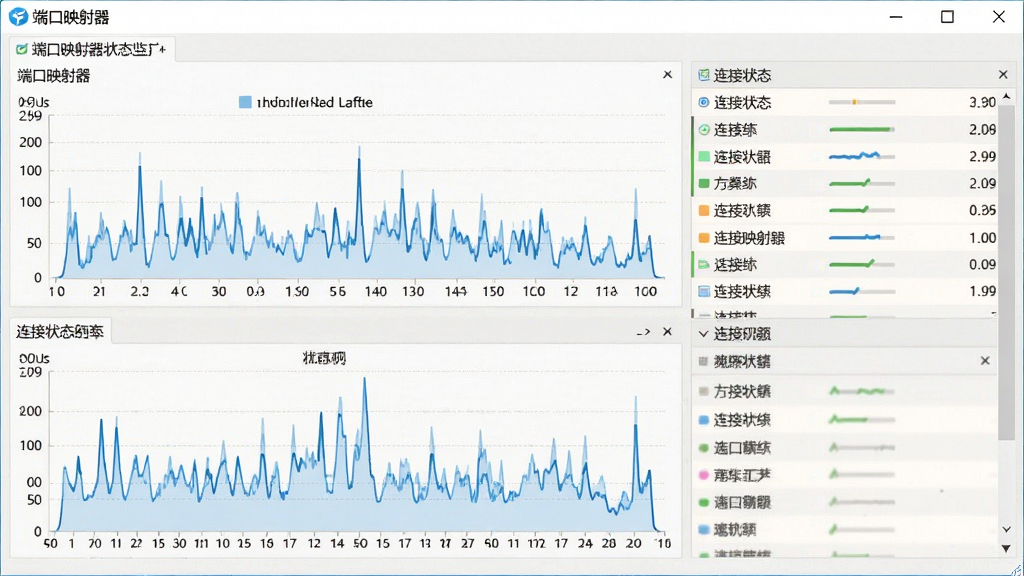Click the arrow button on lower chart header
Viewport: 1024px width, 576px height.
point(643,332)
